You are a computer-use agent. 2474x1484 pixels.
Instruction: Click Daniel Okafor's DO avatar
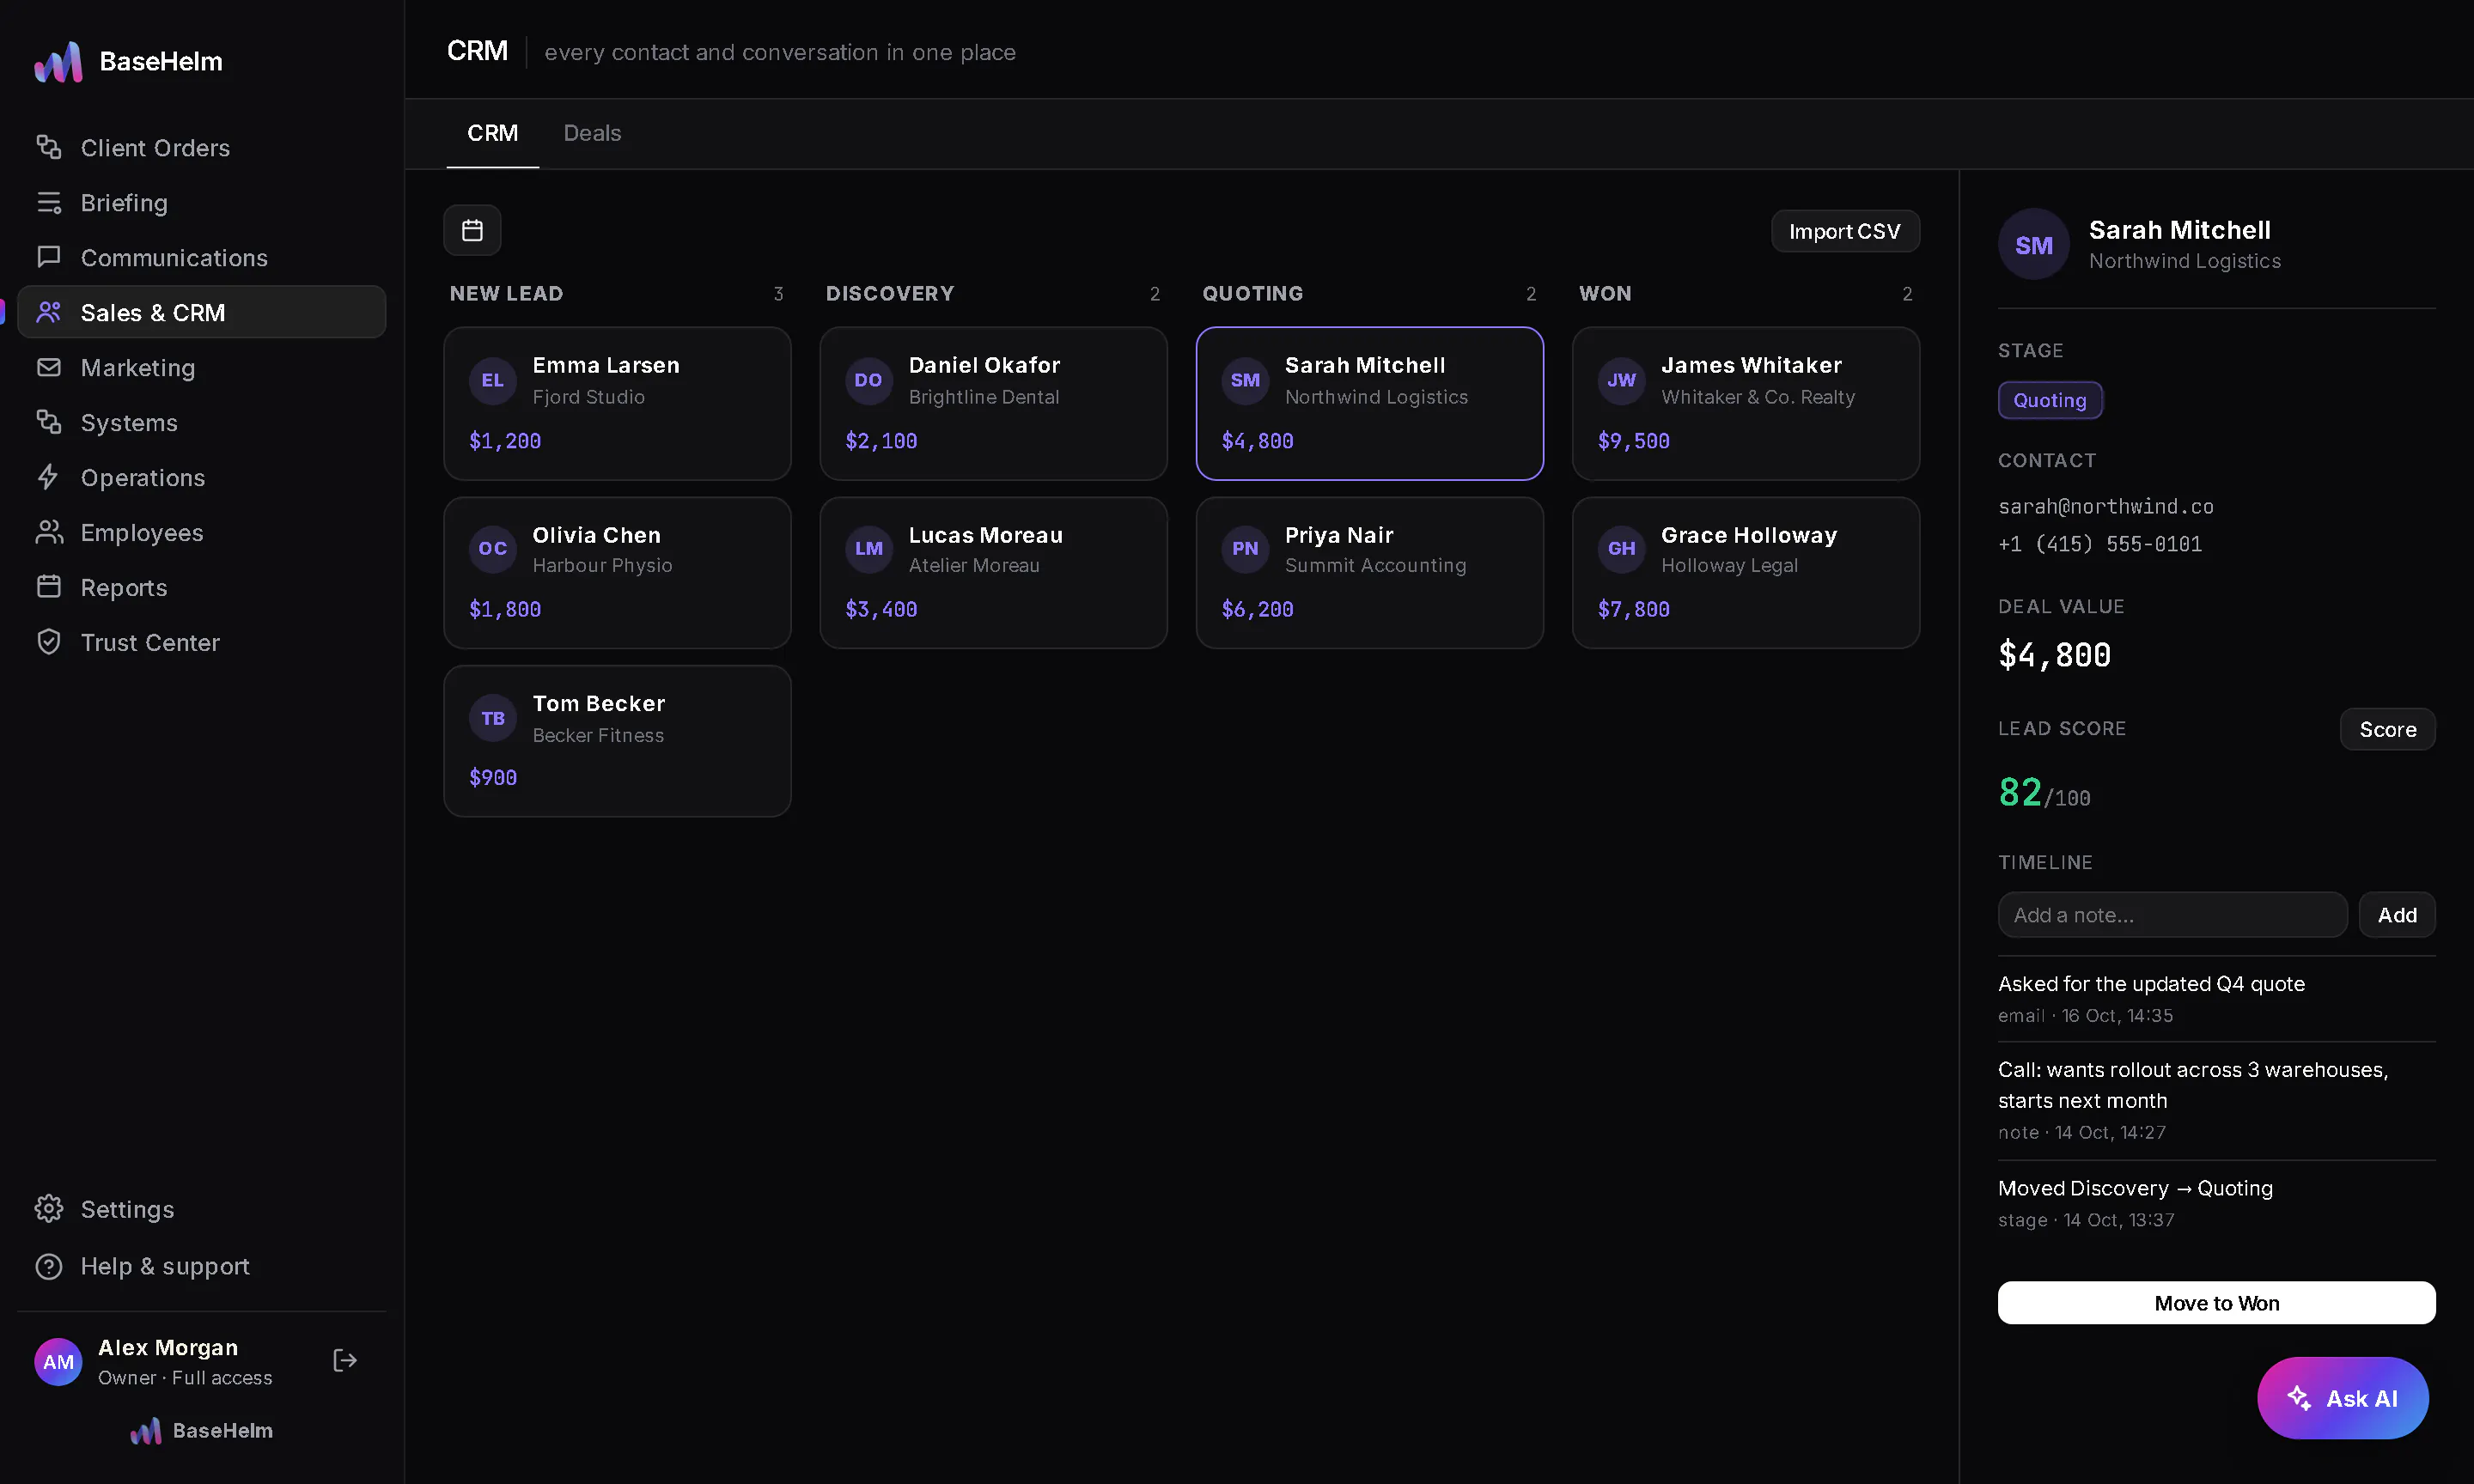868,380
